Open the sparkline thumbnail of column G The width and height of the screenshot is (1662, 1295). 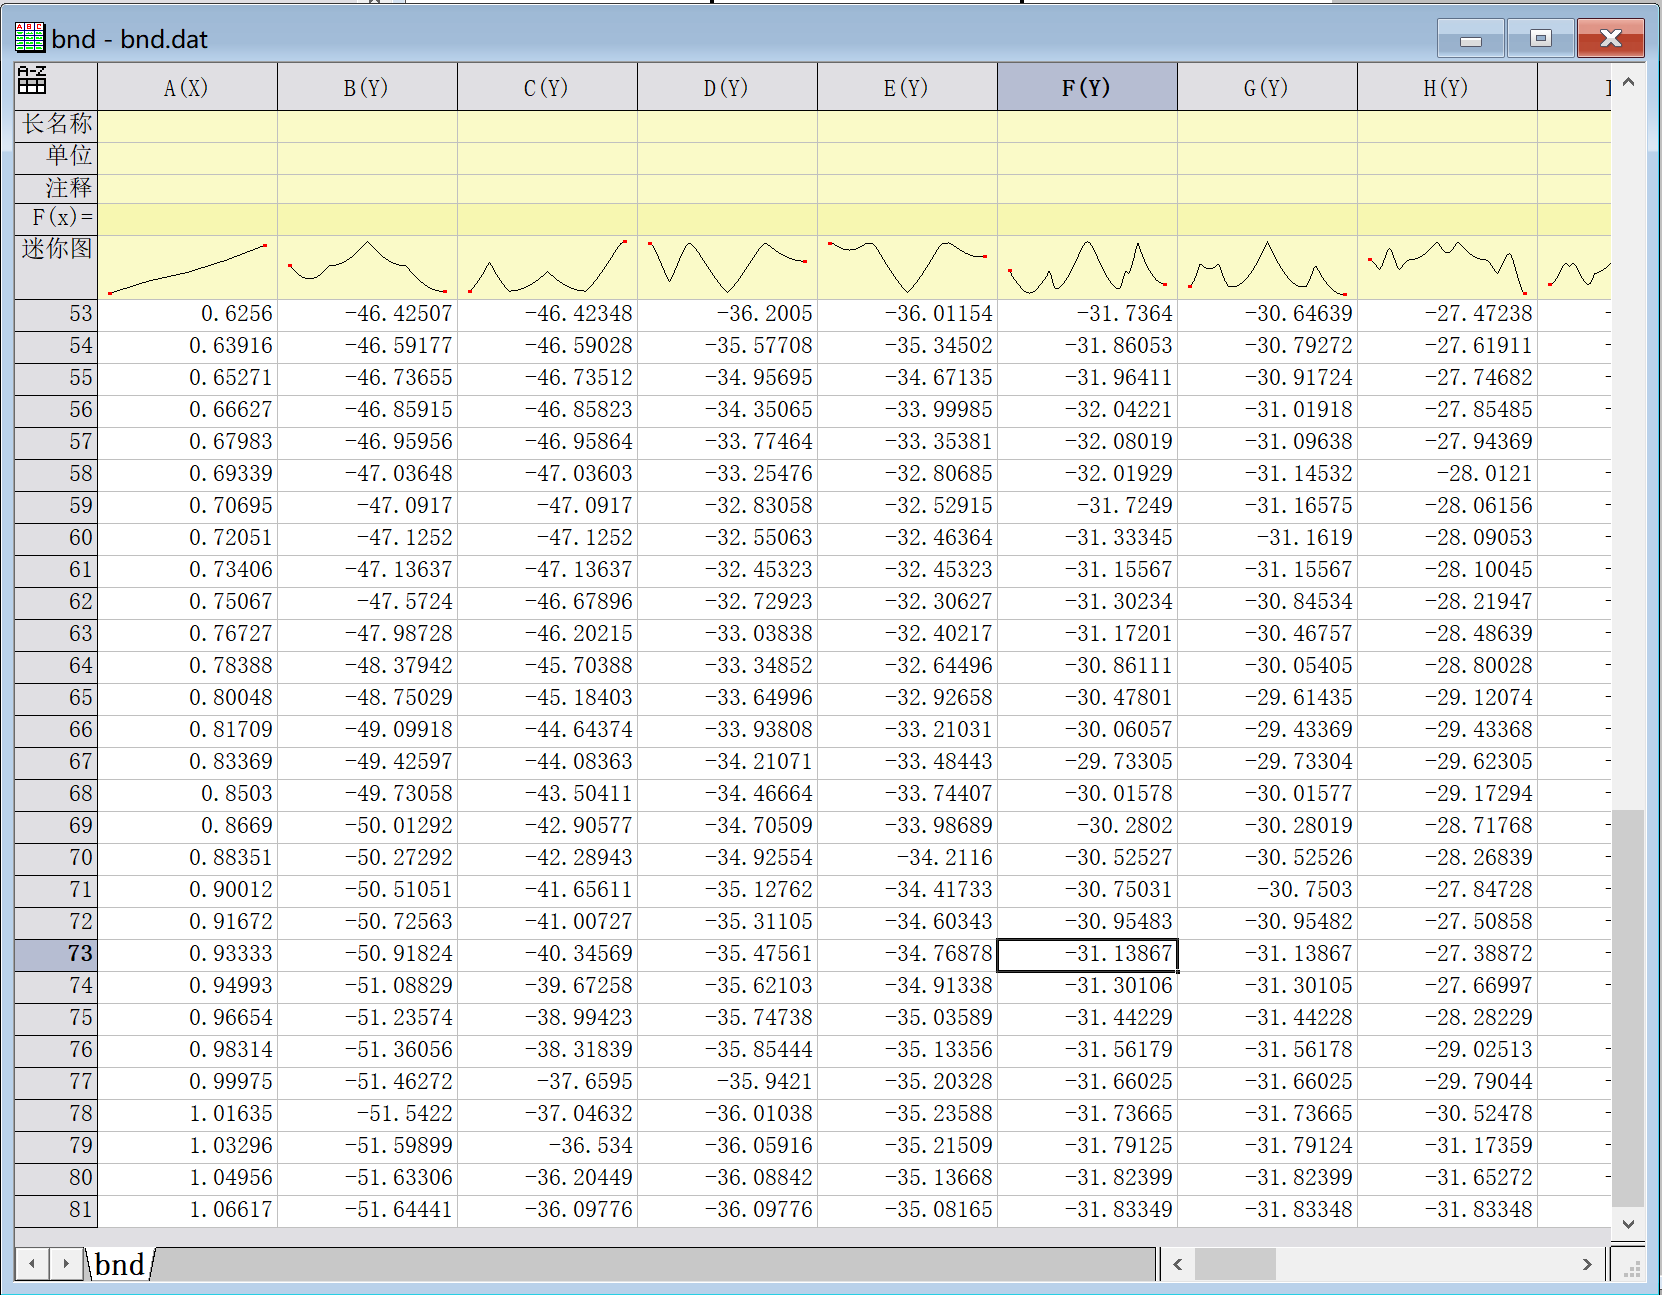click(x=1267, y=267)
